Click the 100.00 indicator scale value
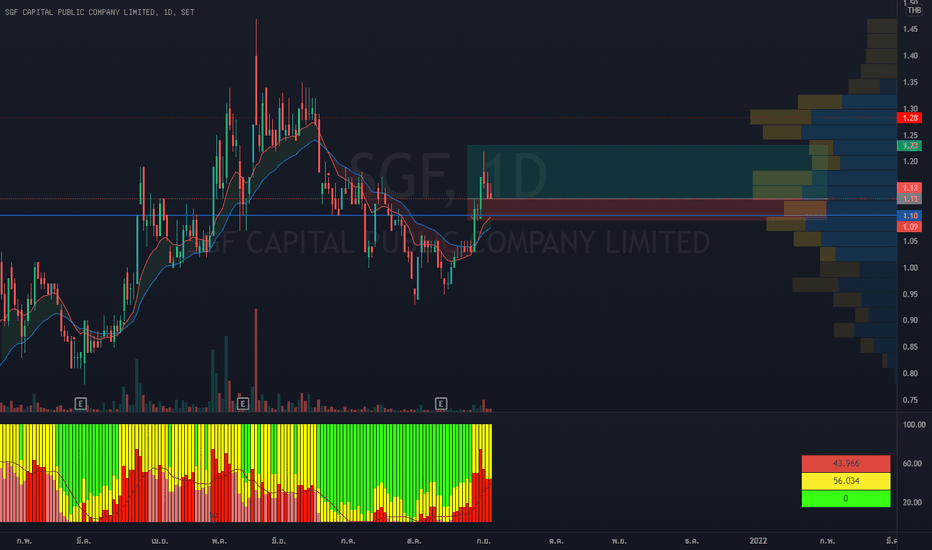 [x=914, y=425]
